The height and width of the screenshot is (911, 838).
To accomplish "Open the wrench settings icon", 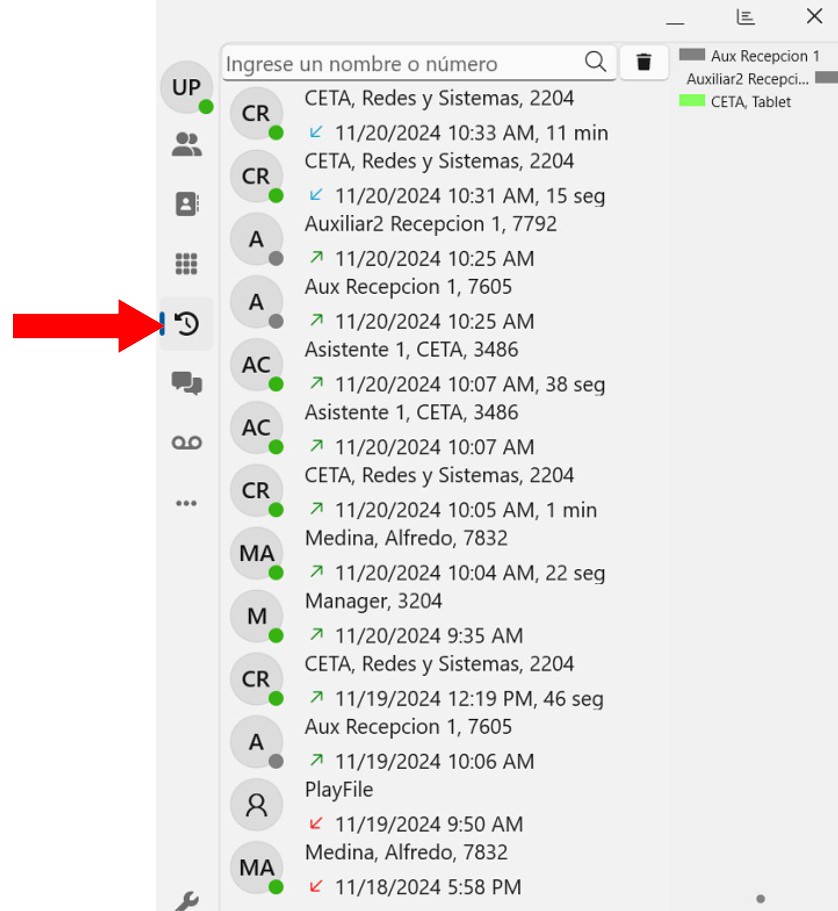I will (x=186, y=900).
